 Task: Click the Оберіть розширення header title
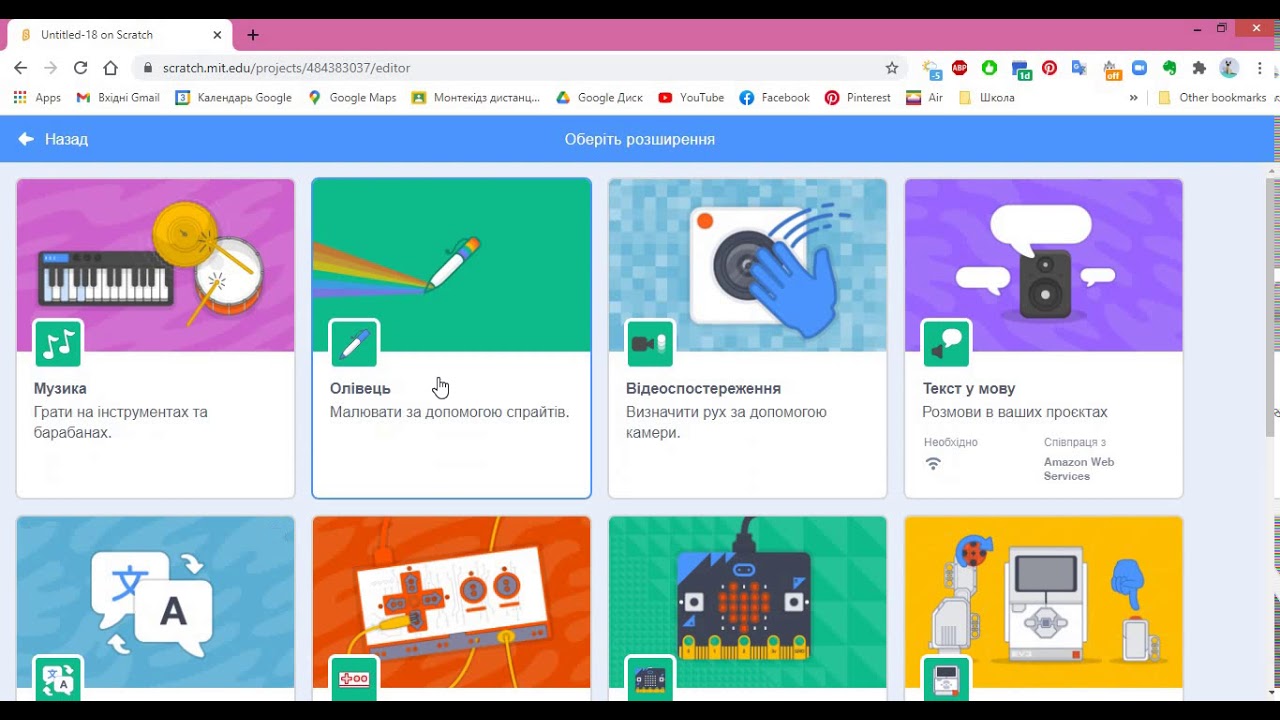click(640, 139)
